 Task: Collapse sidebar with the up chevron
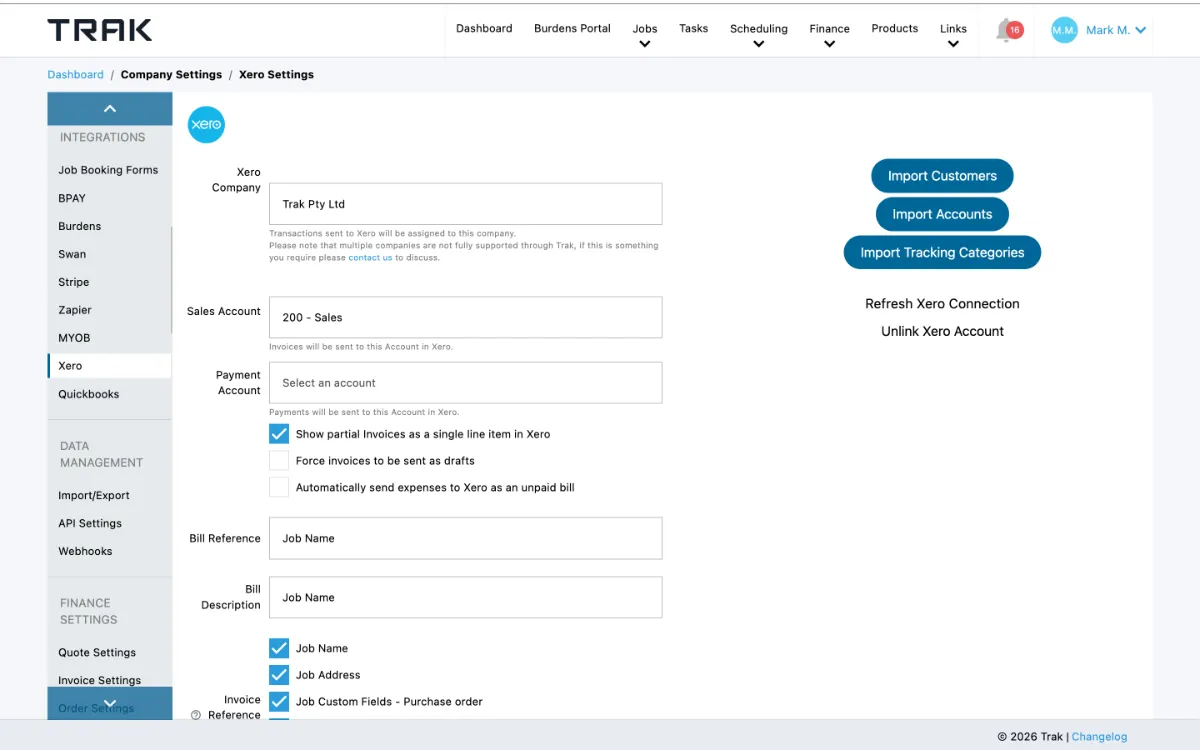pyautogui.click(x=110, y=108)
